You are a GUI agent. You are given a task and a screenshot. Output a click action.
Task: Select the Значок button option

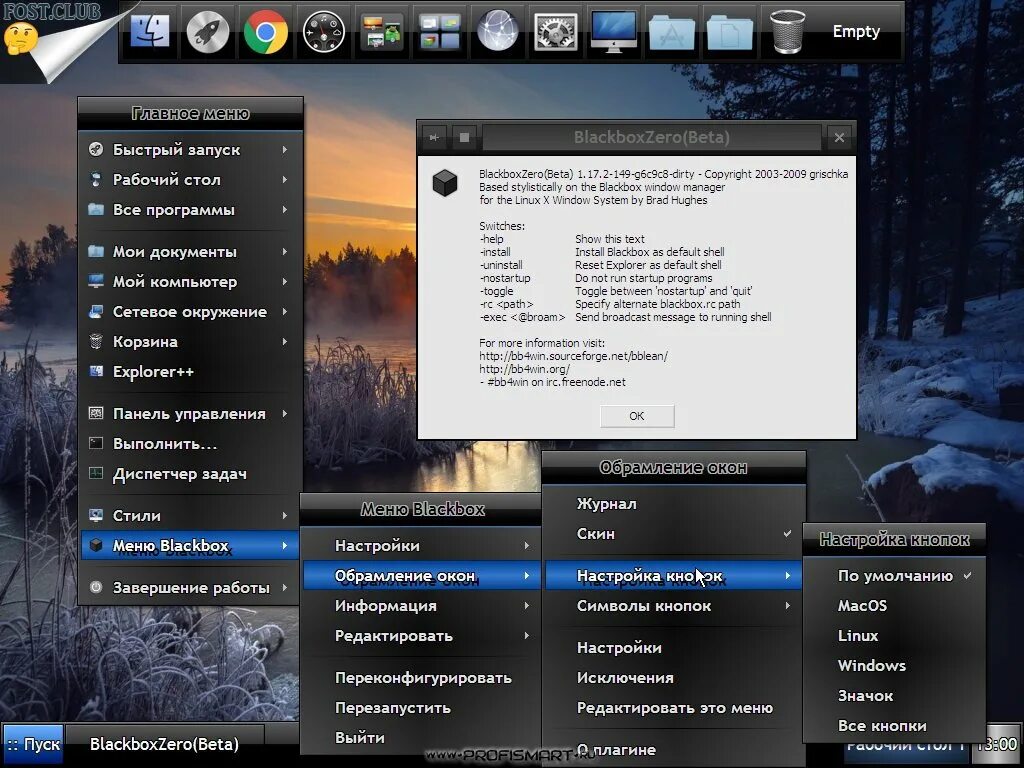pos(895,696)
